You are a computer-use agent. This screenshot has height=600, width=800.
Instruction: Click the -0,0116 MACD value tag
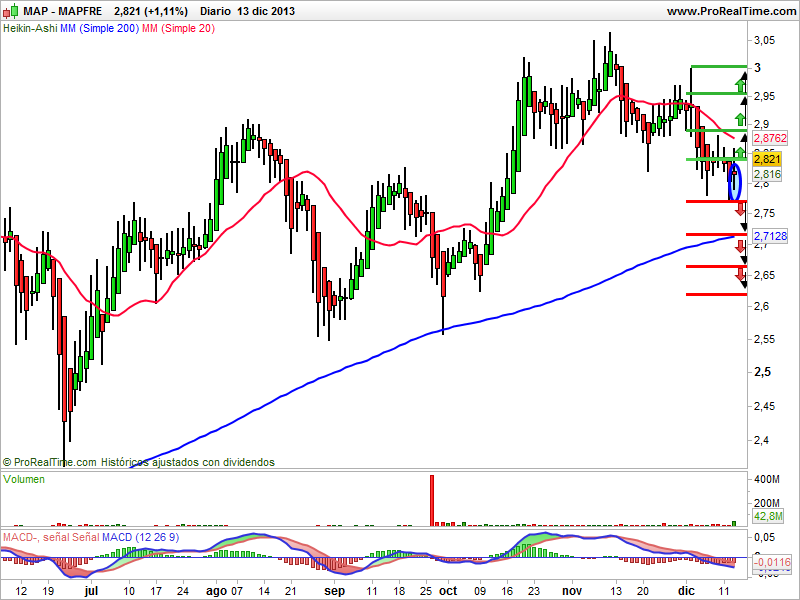(x=772, y=562)
